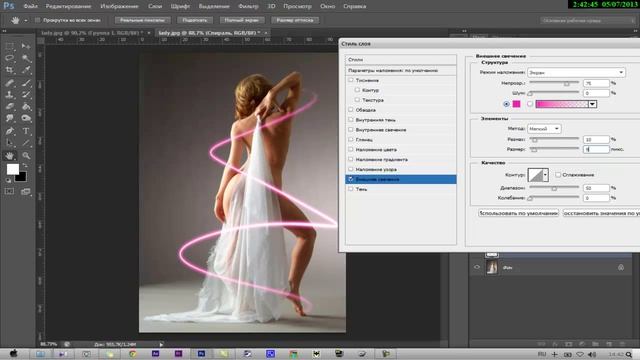The width and height of the screenshot is (640, 360).
Task: Enable the Тень effect checkbox
Action: coord(351,189)
